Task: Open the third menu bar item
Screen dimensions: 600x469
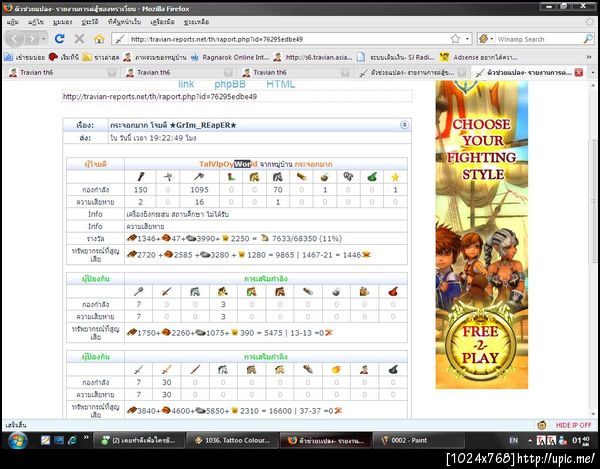Action: [62, 22]
